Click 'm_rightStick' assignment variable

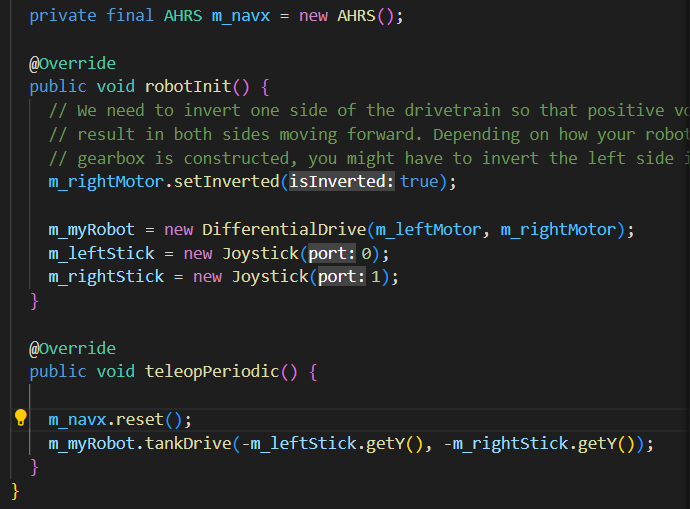106,277
